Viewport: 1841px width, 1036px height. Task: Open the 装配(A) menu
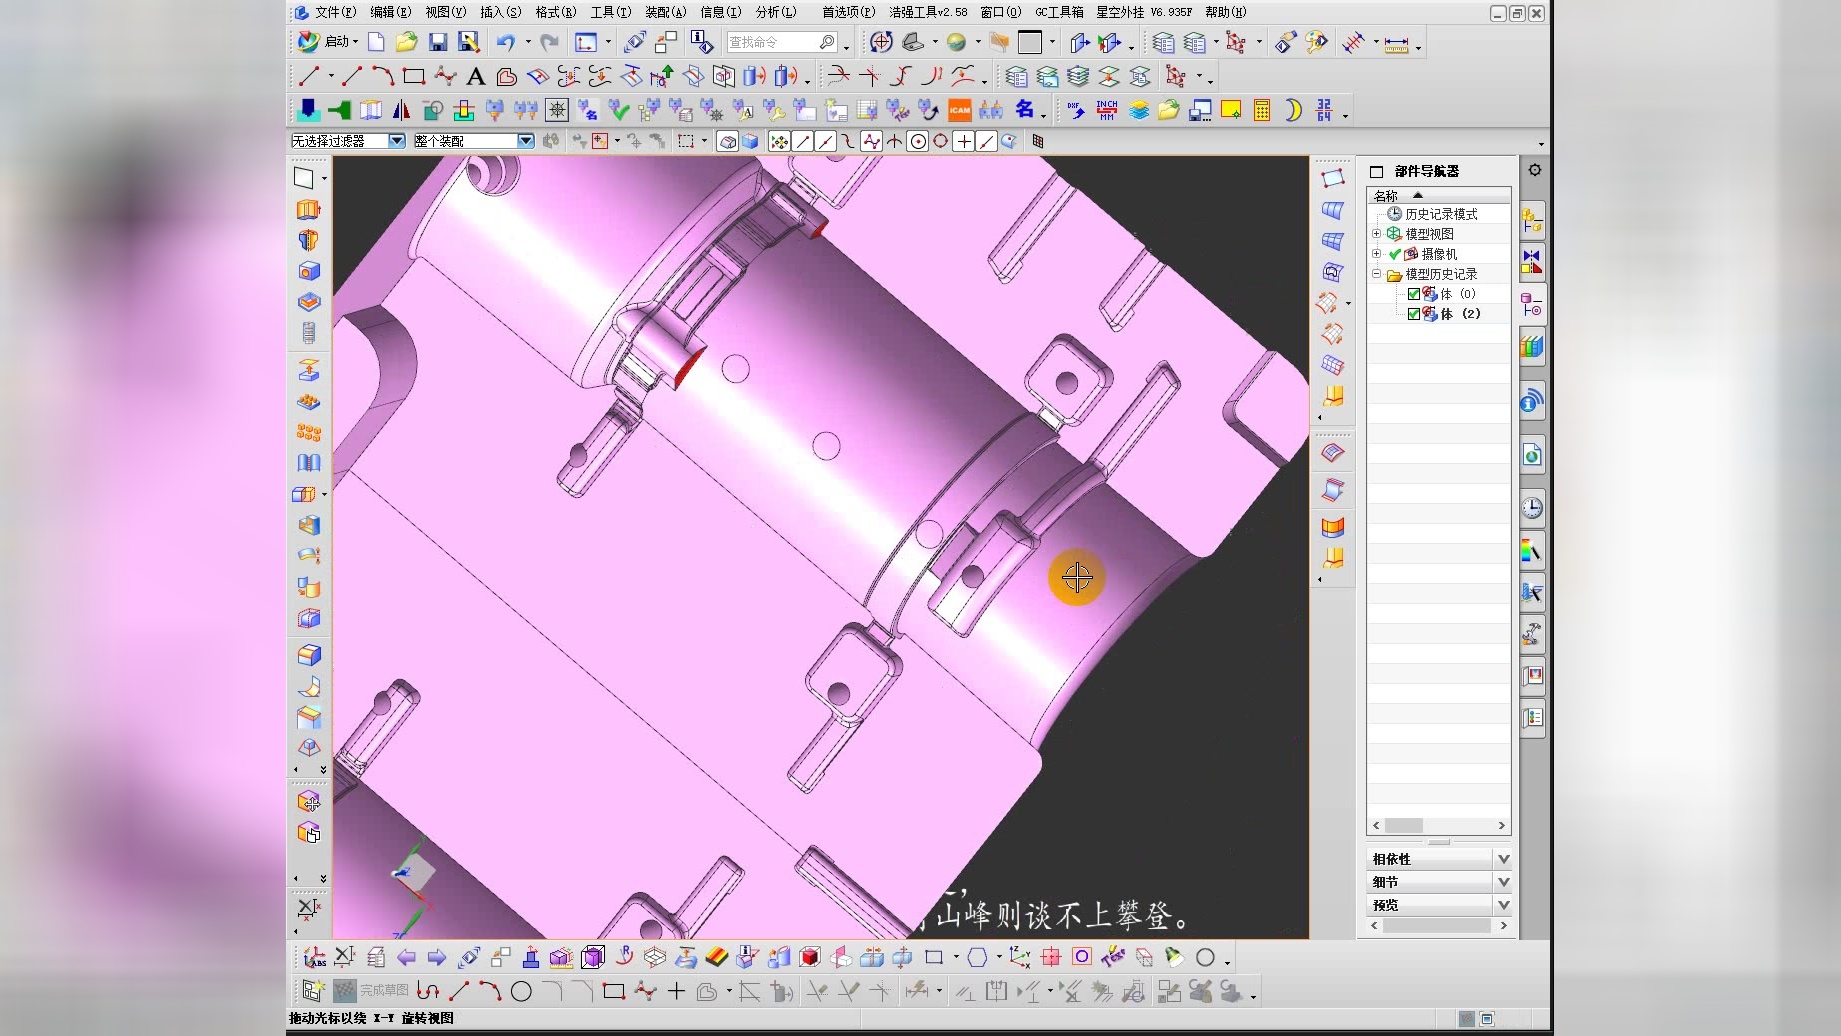coord(665,12)
